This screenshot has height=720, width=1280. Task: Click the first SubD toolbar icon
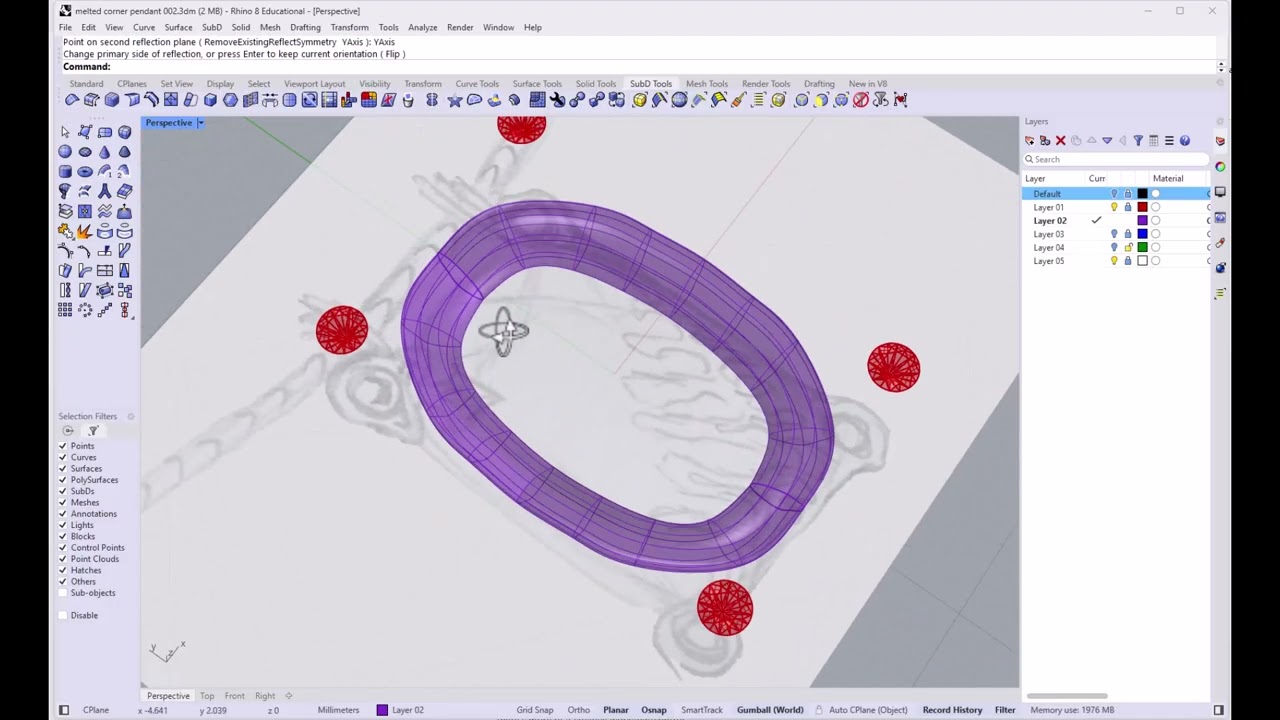[x=72, y=99]
